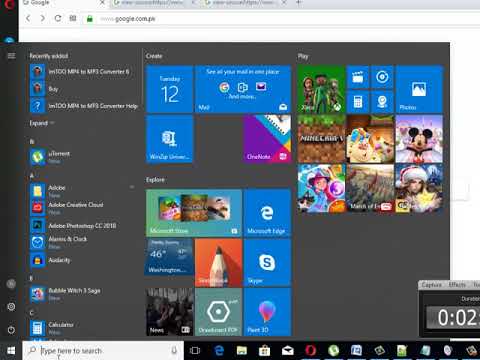Open the Power options button

[x=11, y=330]
